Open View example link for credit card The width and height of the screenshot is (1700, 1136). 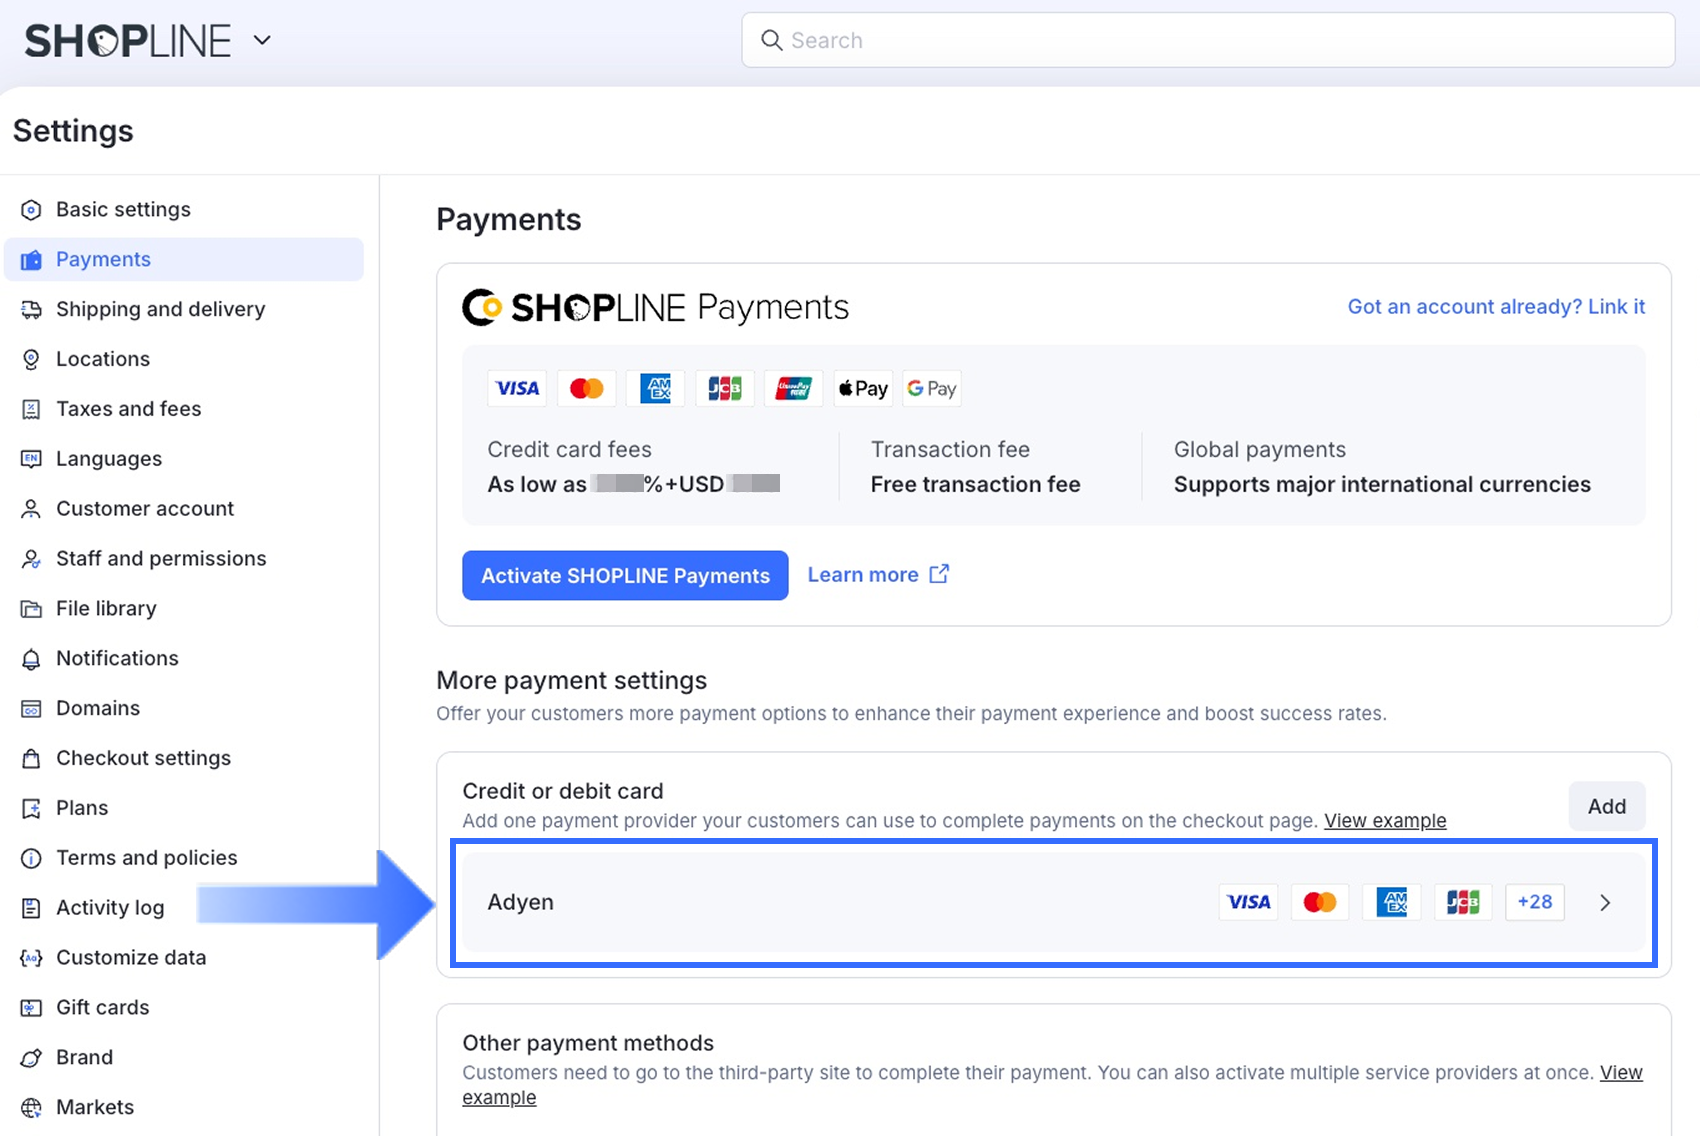click(x=1385, y=821)
